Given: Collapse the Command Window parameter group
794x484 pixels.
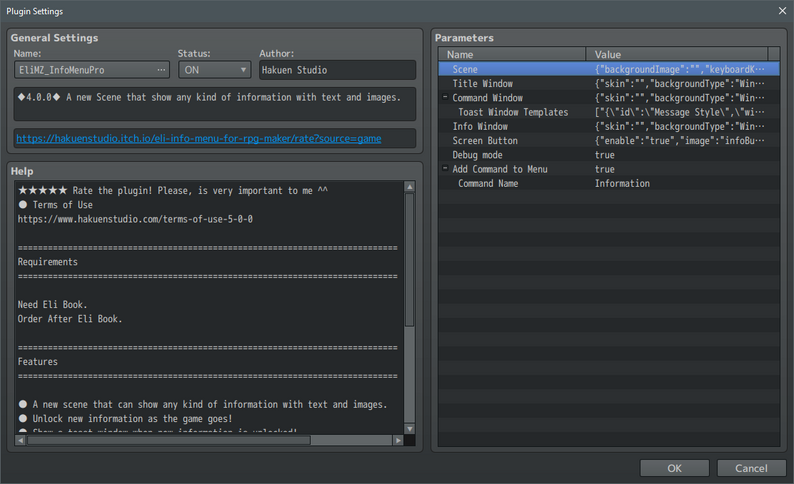Looking at the screenshot, I should coord(445,97).
